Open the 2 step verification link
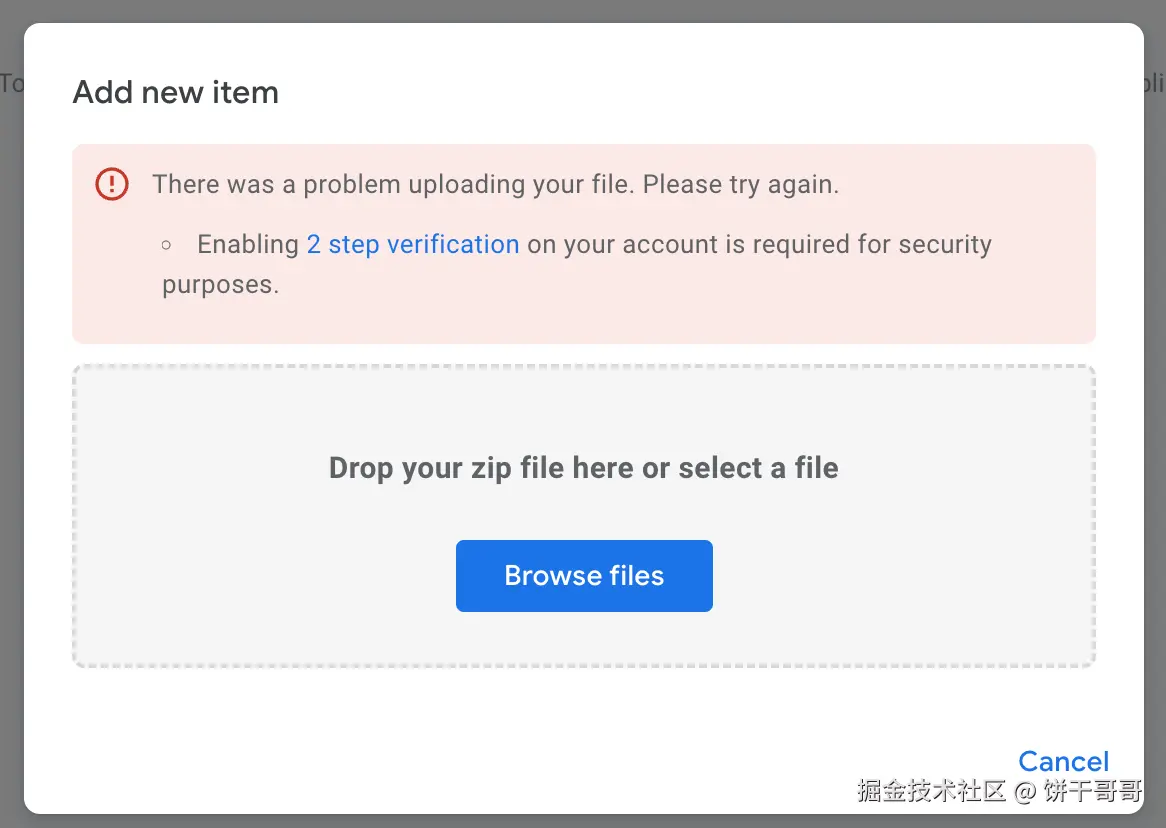 coord(412,244)
